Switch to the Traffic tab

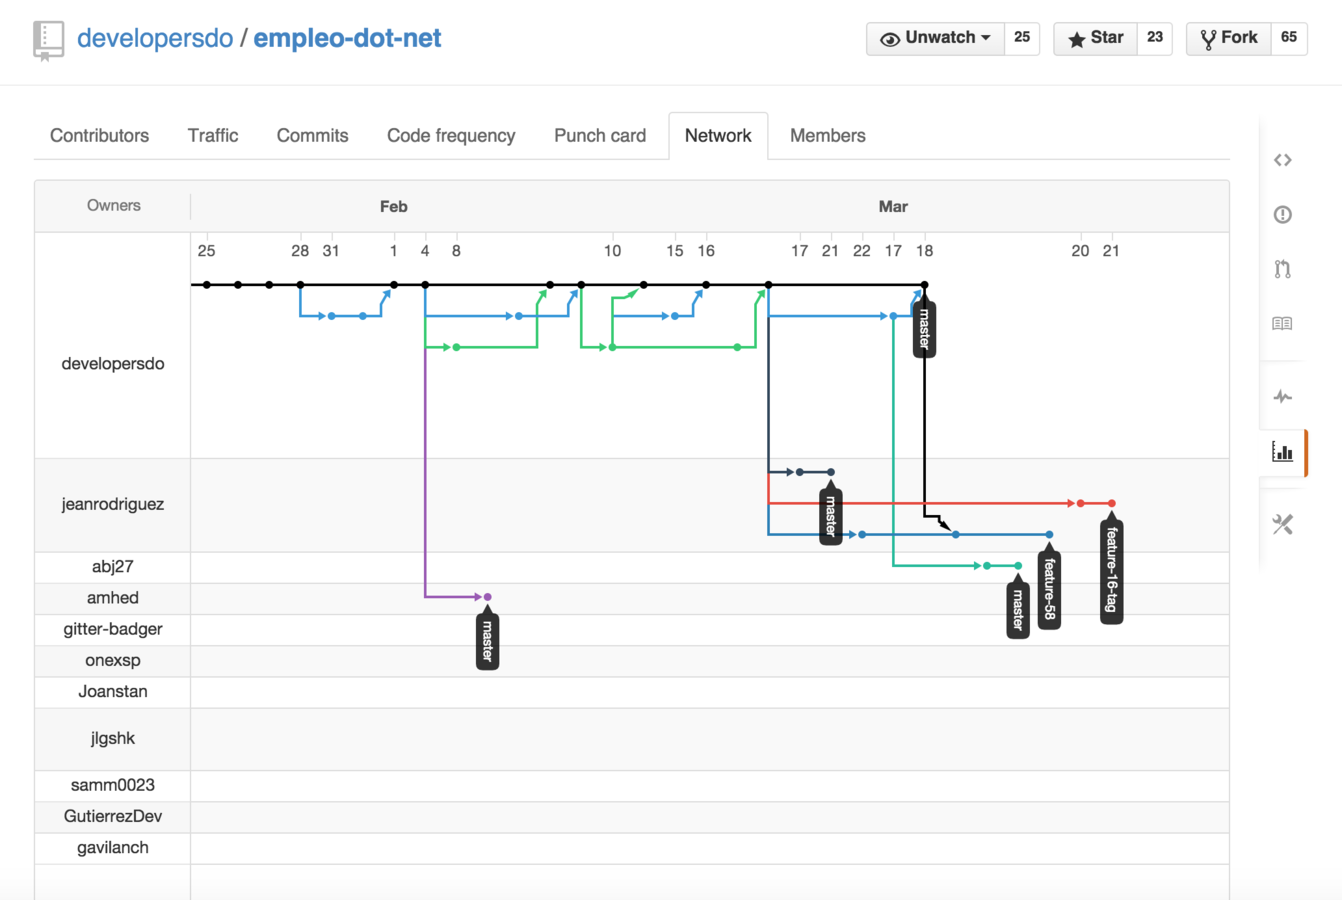[213, 136]
